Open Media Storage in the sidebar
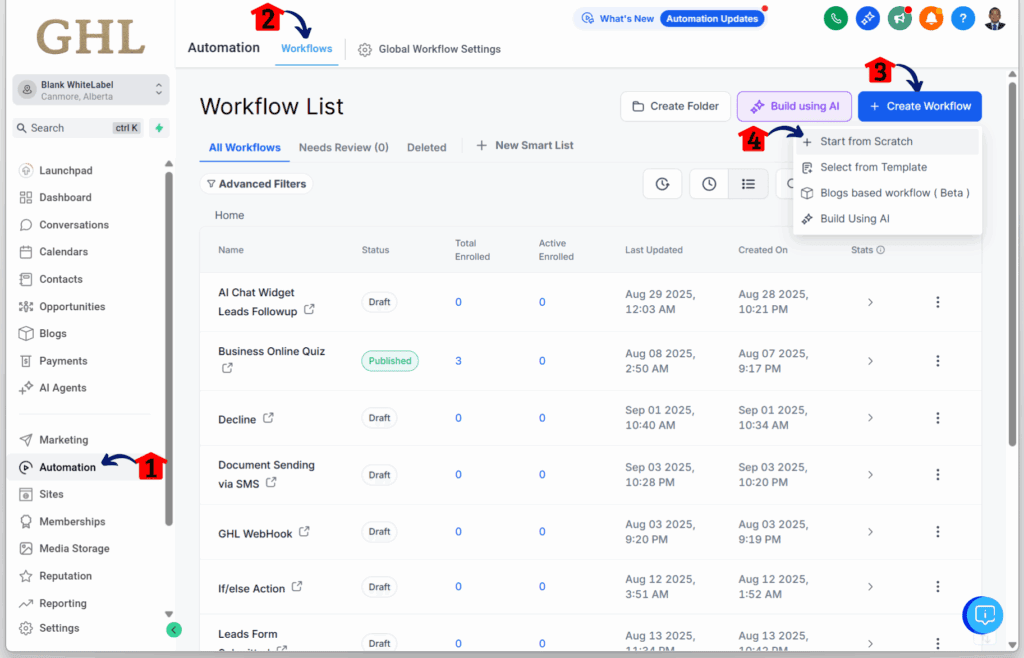1024x658 pixels. 74,549
